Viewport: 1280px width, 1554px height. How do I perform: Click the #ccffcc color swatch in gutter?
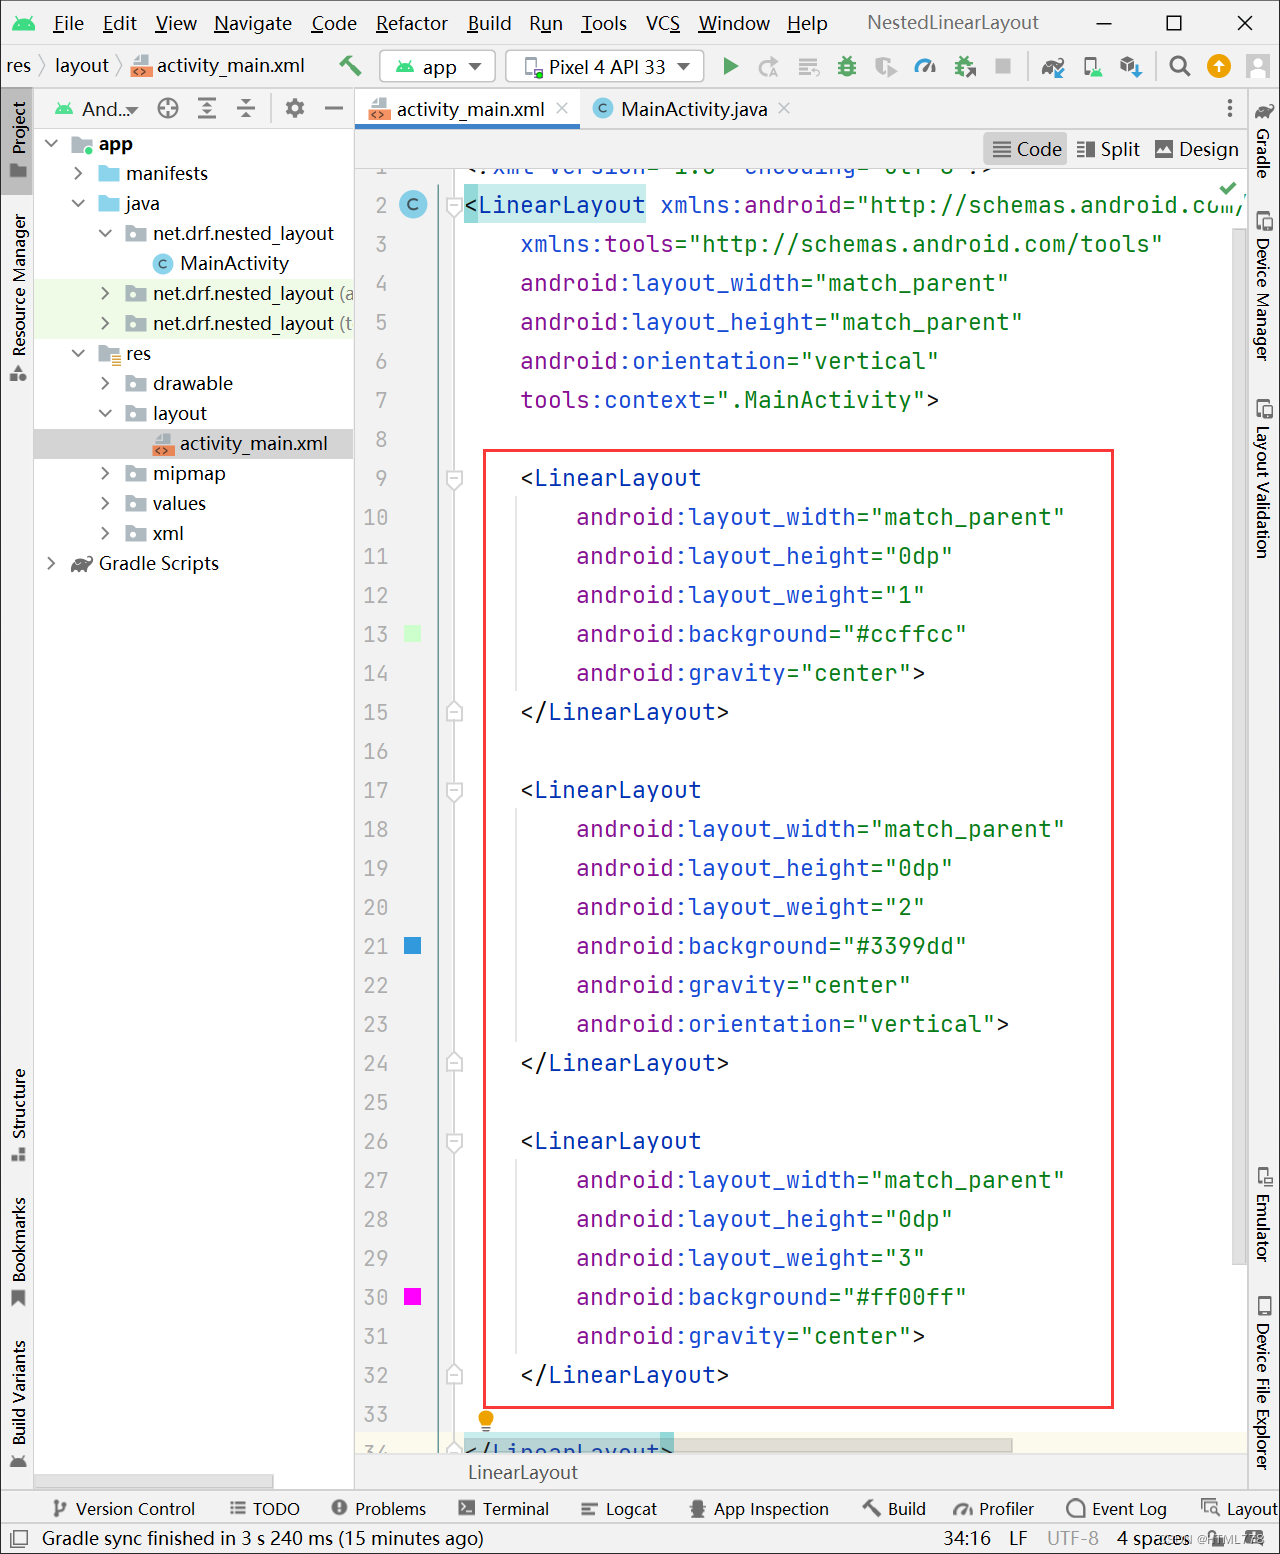tap(412, 634)
